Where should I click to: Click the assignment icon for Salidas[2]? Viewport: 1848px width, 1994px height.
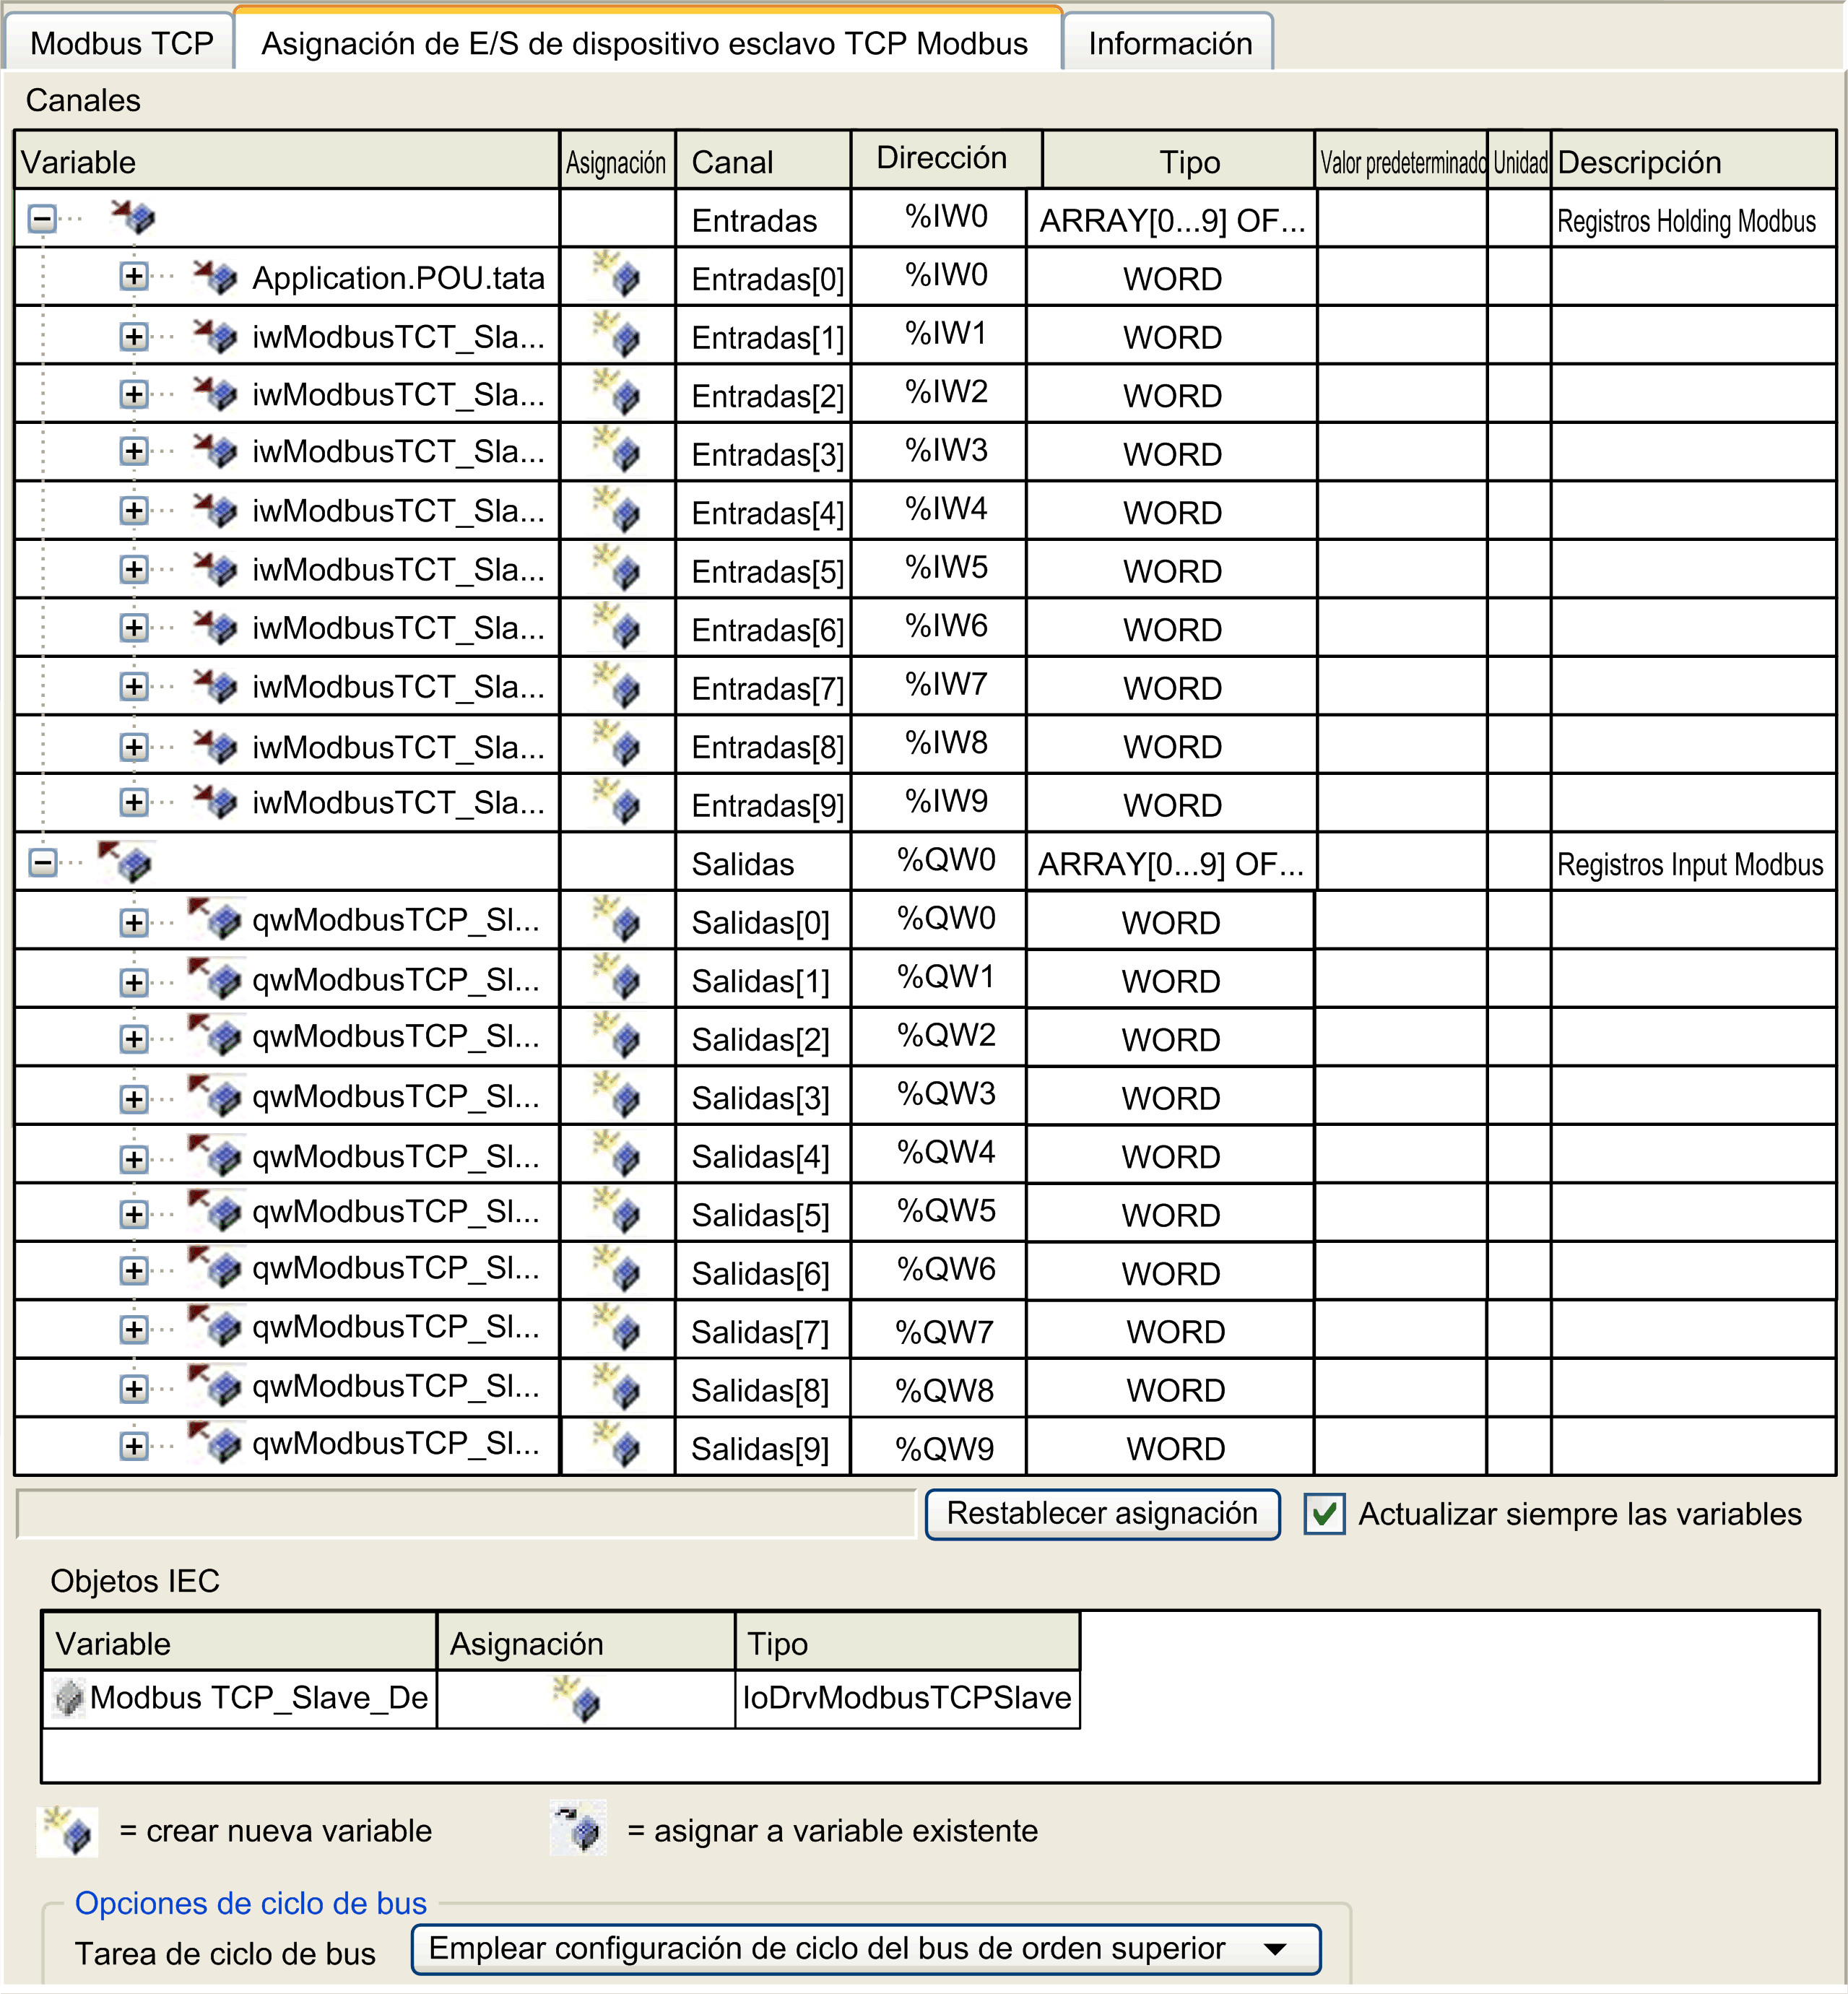[x=616, y=1035]
